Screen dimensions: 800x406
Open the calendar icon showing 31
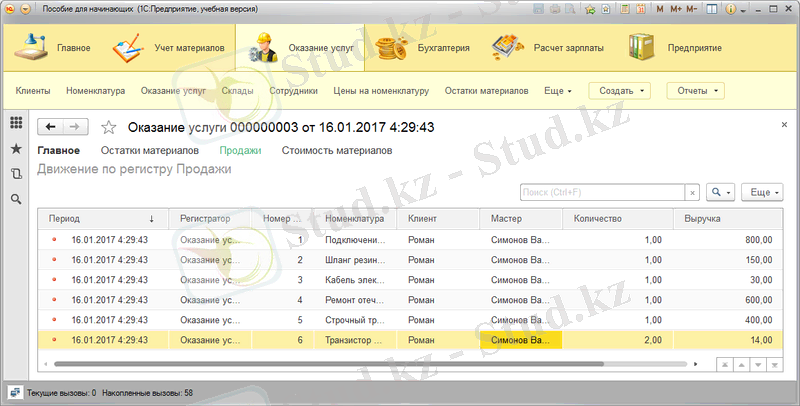640,9
